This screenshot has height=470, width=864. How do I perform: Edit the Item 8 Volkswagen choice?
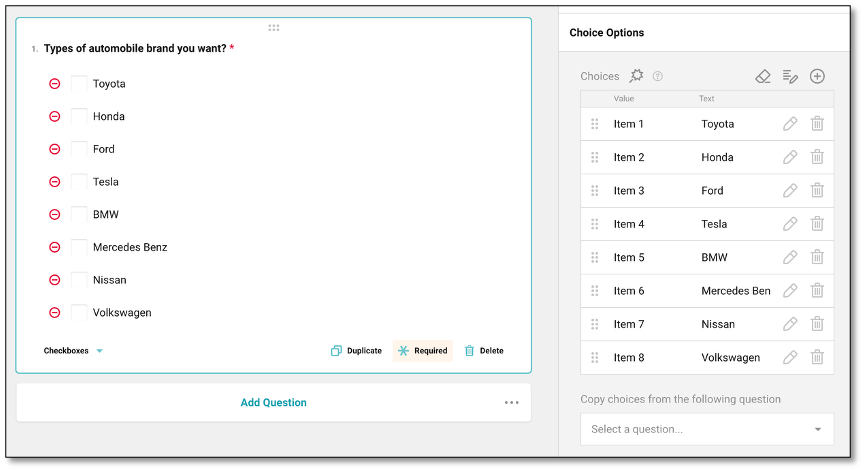[x=790, y=358]
